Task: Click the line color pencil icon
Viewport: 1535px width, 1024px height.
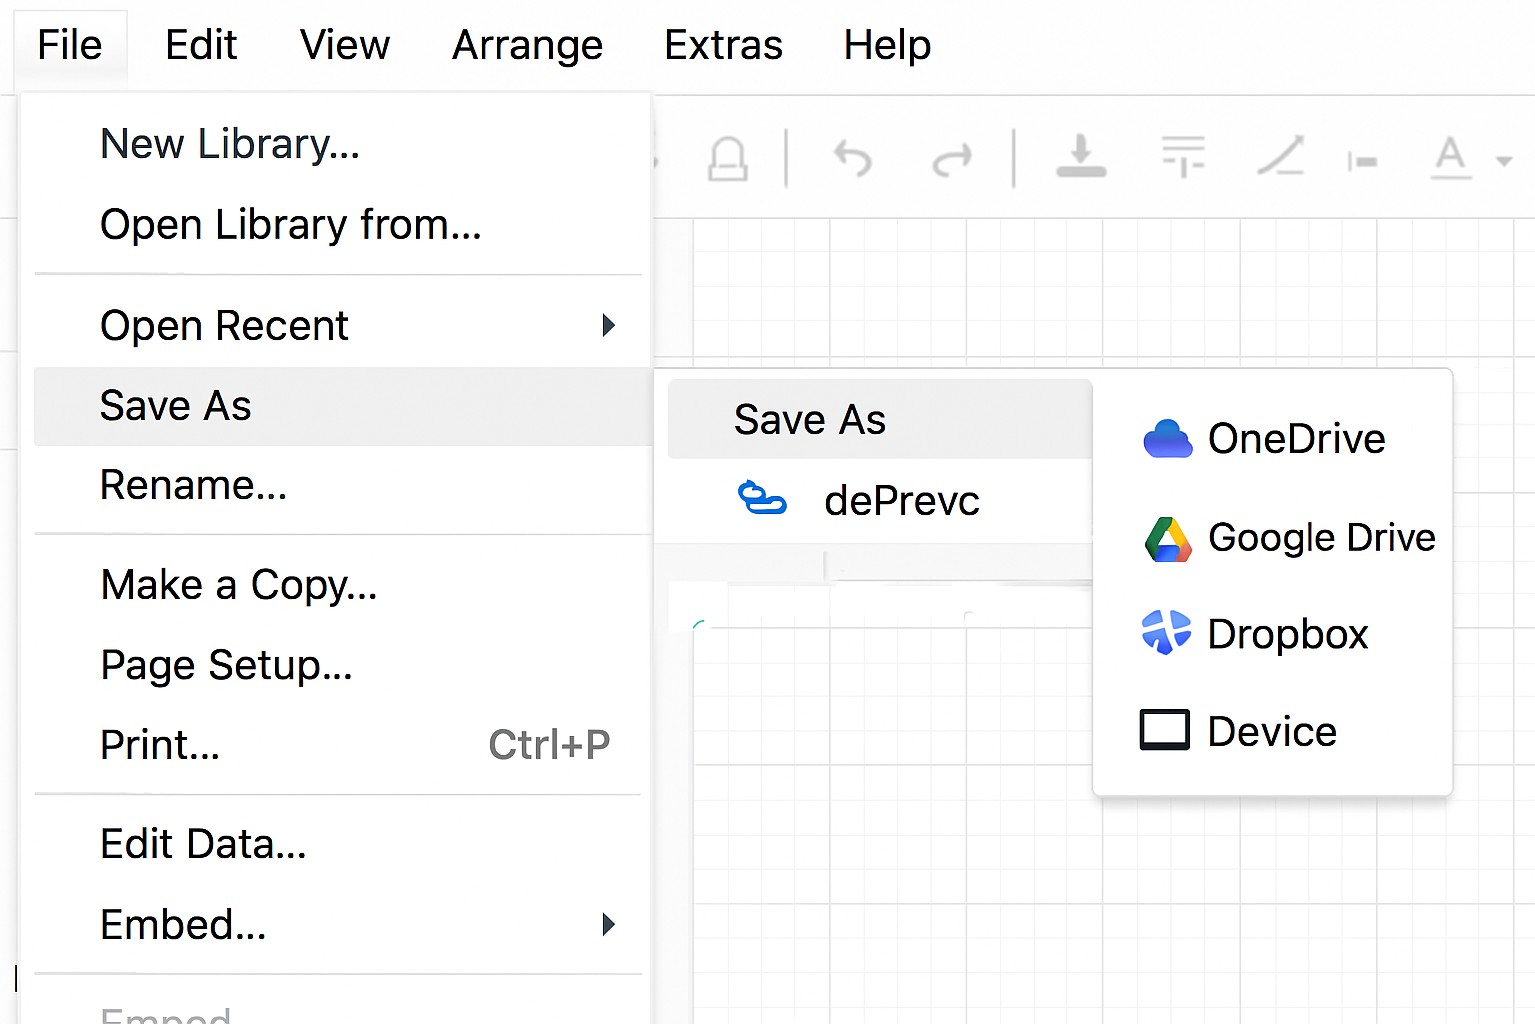Action: click(x=1280, y=158)
